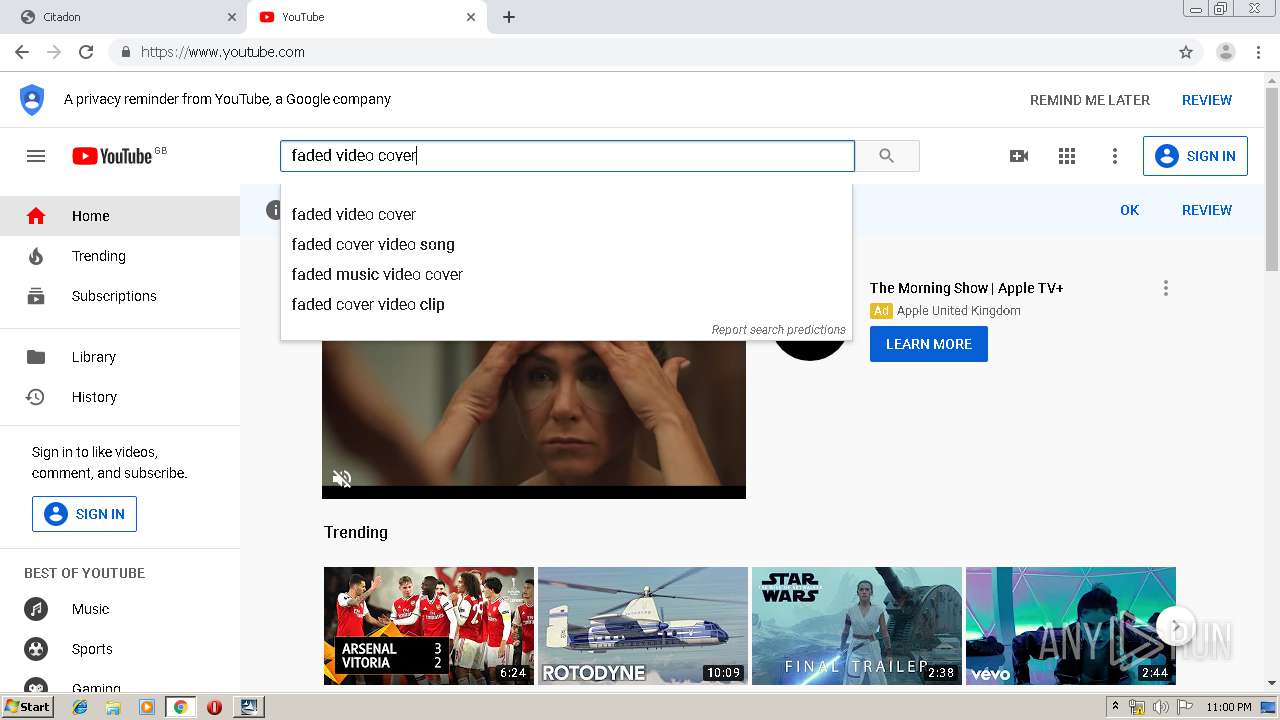Select suggestion 'faded music video cover'

coord(566,274)
